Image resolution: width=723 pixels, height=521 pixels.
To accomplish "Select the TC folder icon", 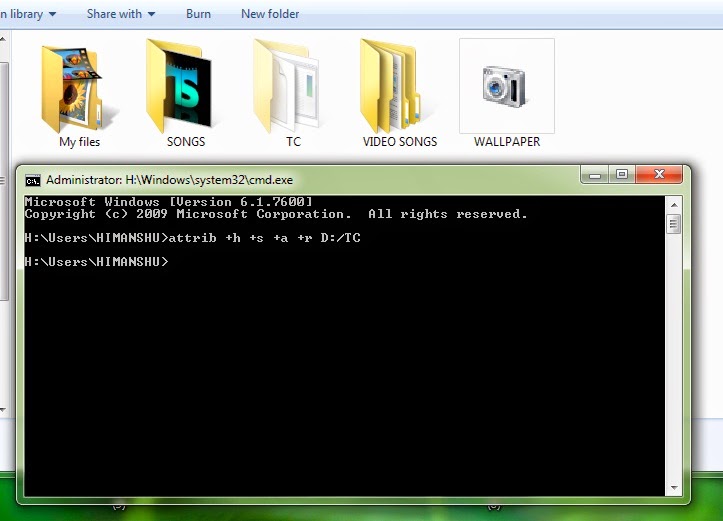I will pyautogui.click(x=286, y=86).
